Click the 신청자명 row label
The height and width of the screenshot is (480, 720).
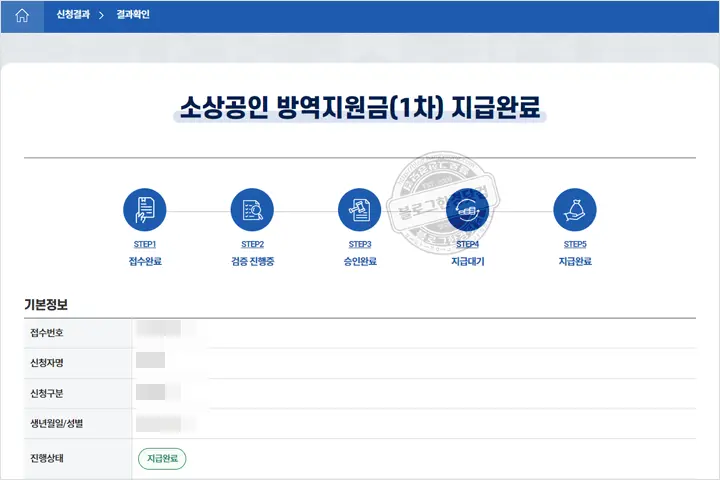(47, 363)
